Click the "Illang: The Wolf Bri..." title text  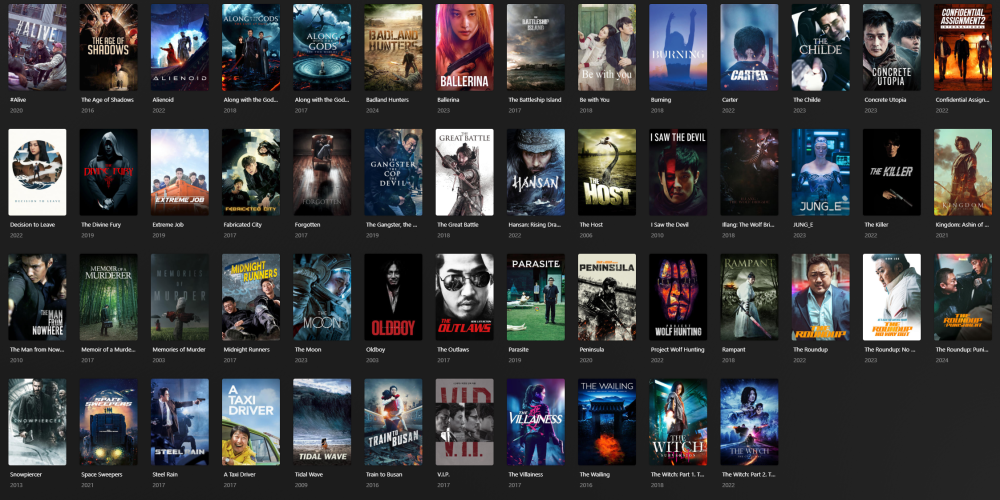[749, 224]
